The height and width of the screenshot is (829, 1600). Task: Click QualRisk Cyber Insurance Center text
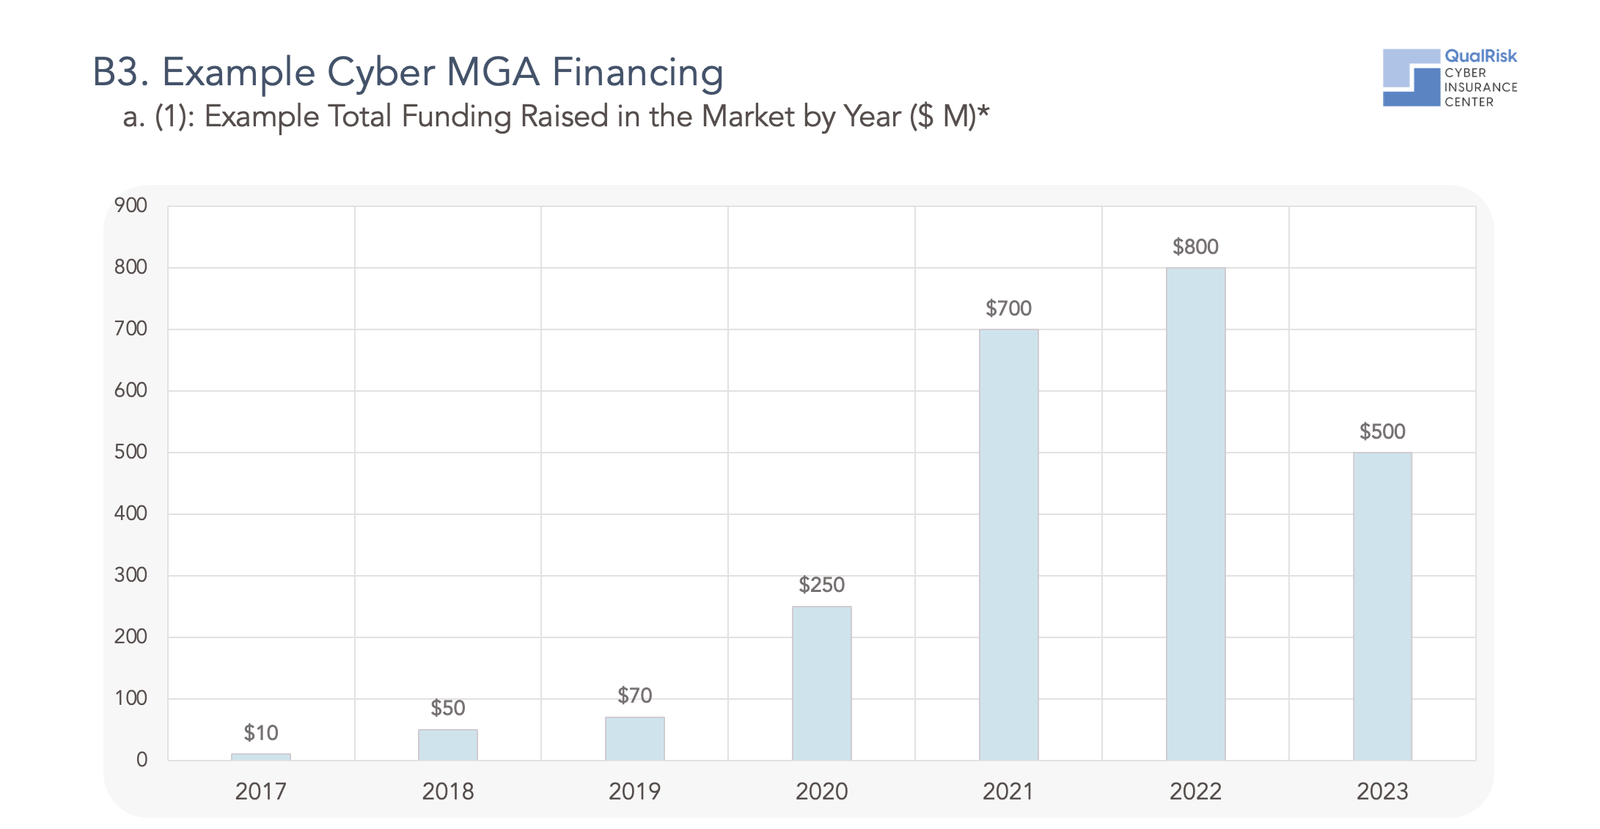pos(1480,78)
